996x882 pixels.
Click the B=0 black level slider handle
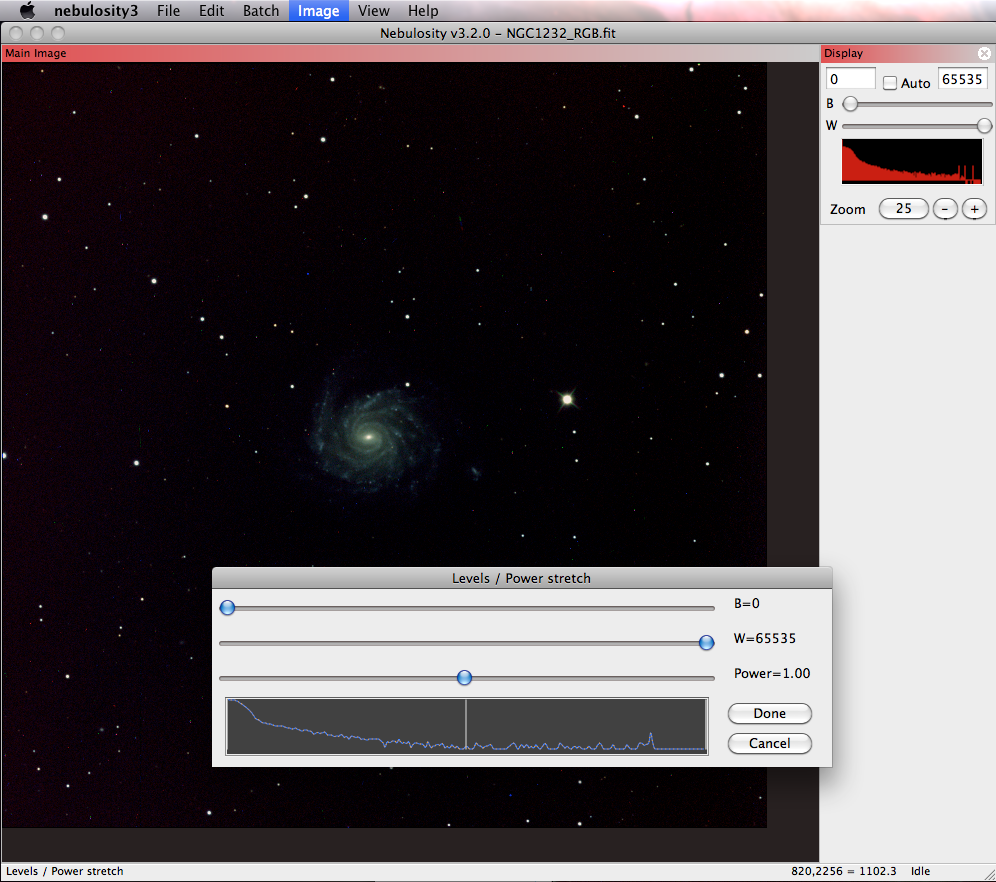[227, 608]
